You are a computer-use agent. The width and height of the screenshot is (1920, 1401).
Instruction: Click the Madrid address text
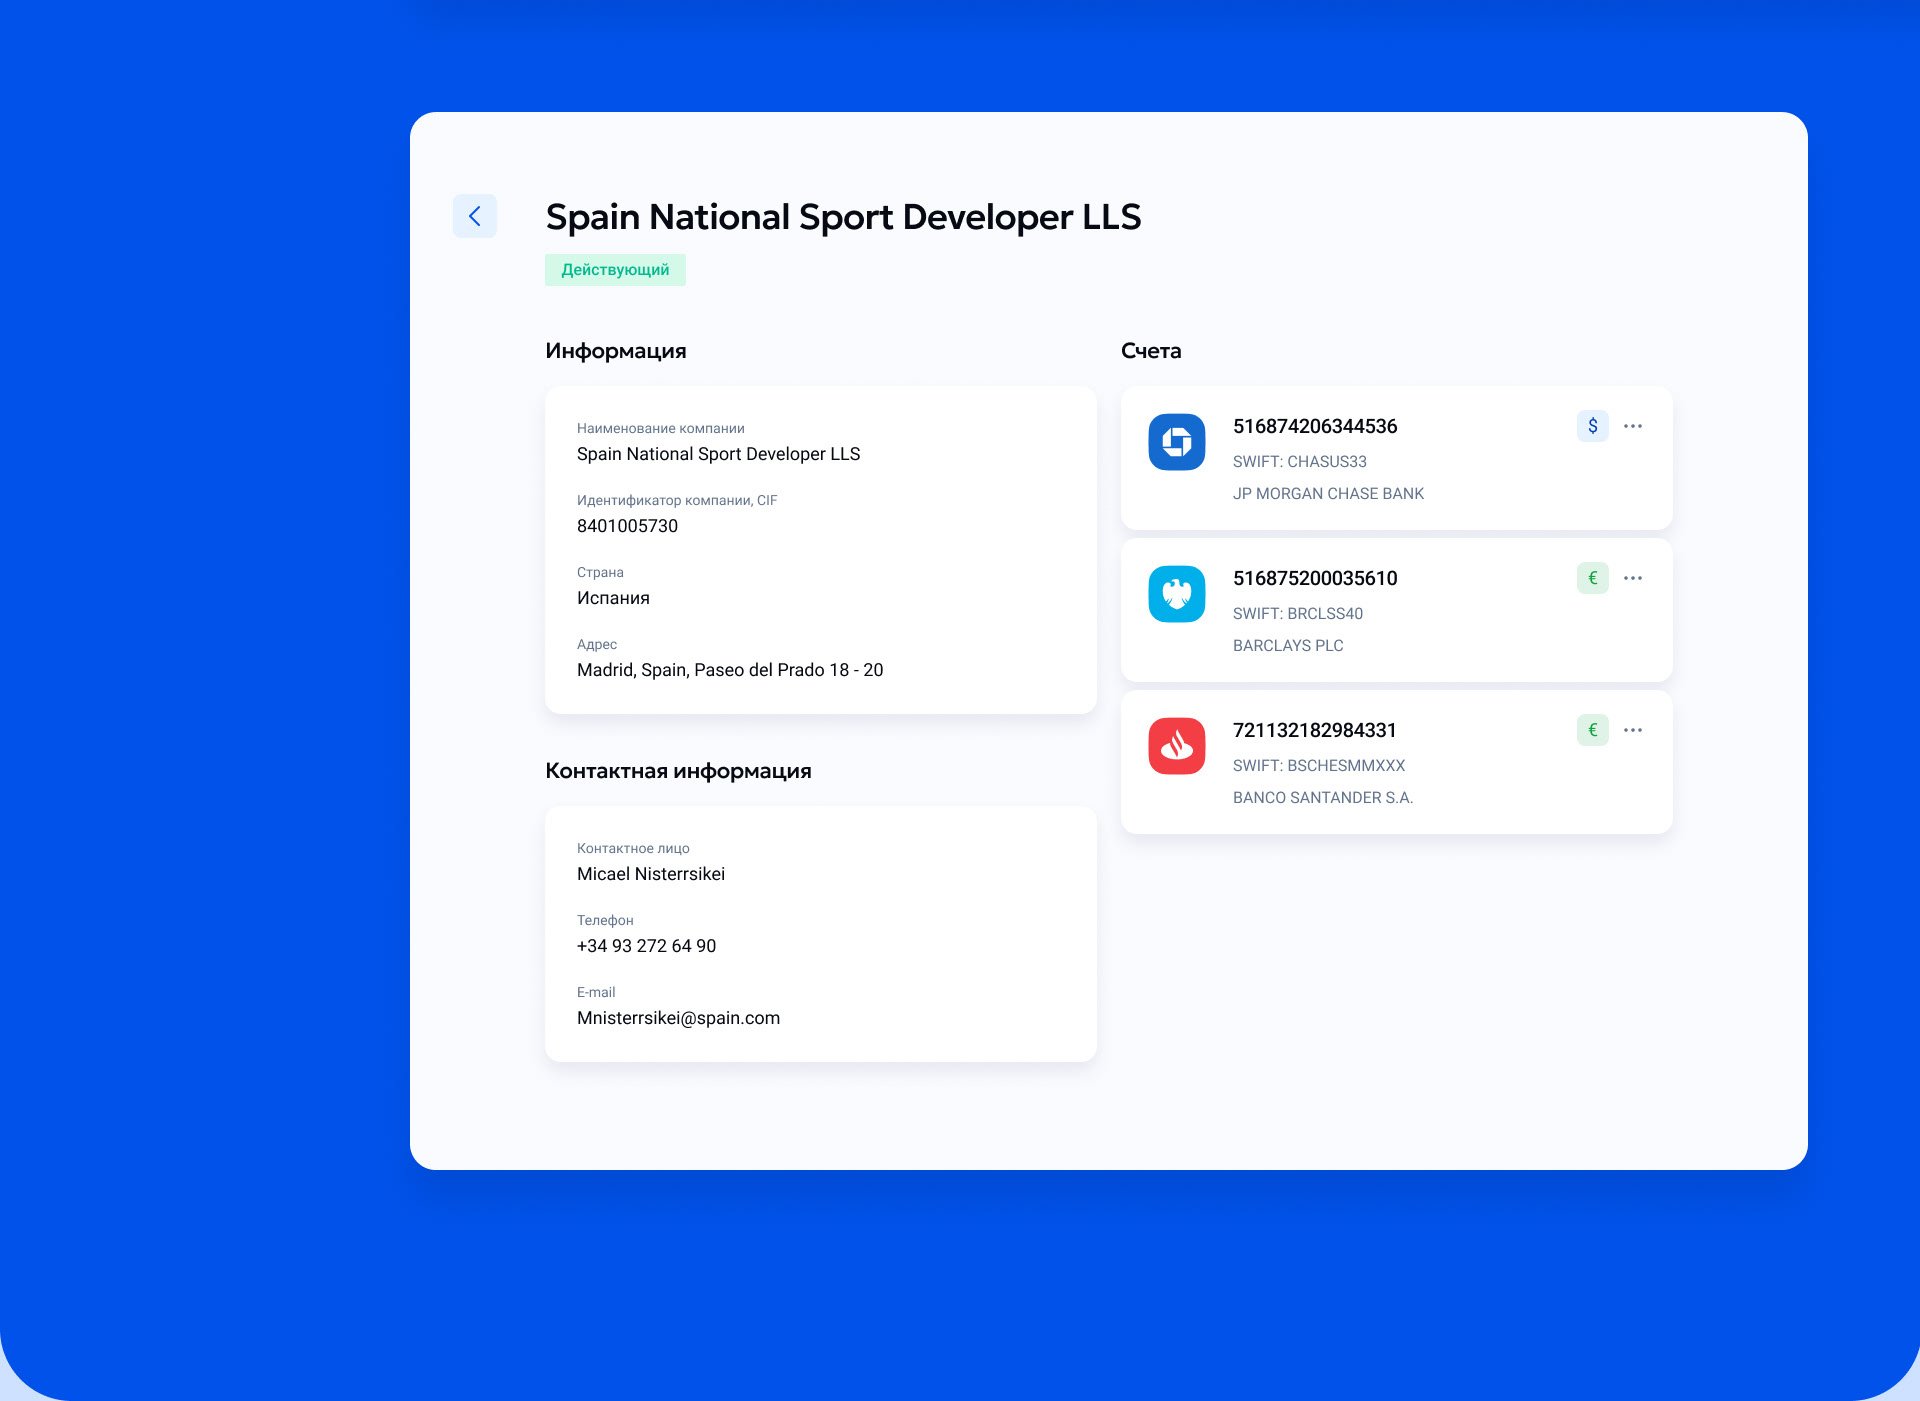click(x=729, y=670)
